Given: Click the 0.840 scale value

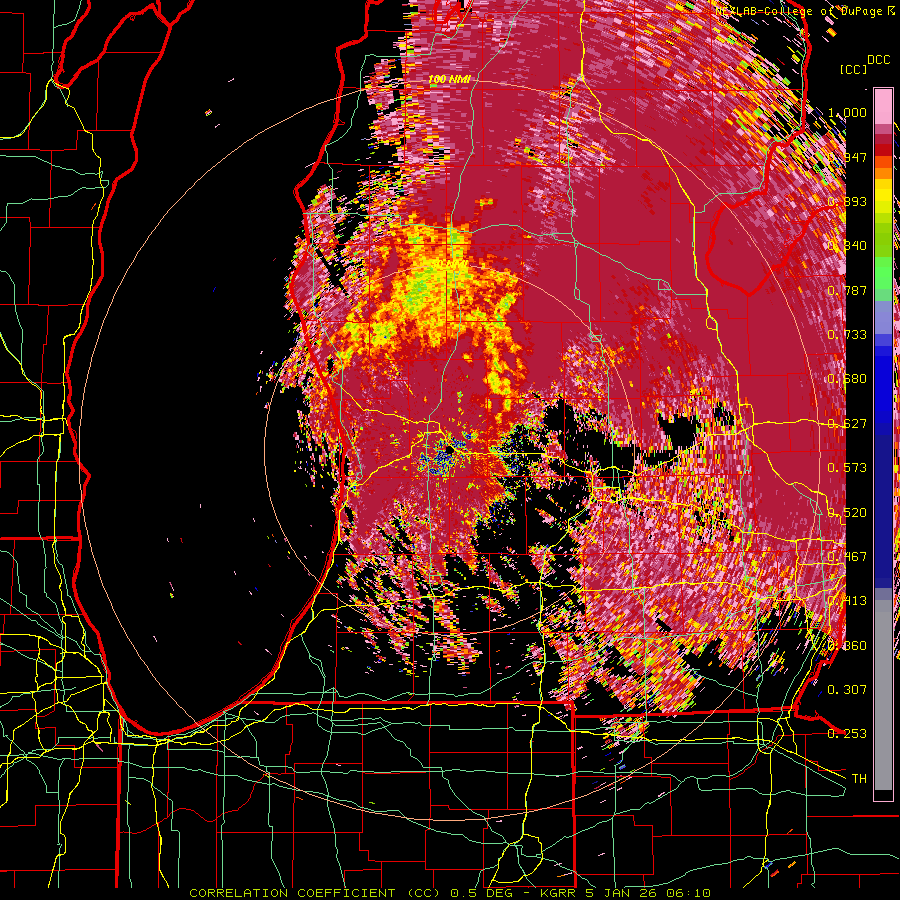Looking at the screenshot, I should point(848,246).
